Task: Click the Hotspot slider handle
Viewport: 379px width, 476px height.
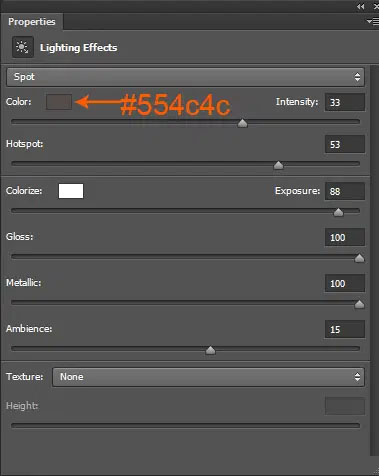Action: pyautogui.click(x=278, y=165)
